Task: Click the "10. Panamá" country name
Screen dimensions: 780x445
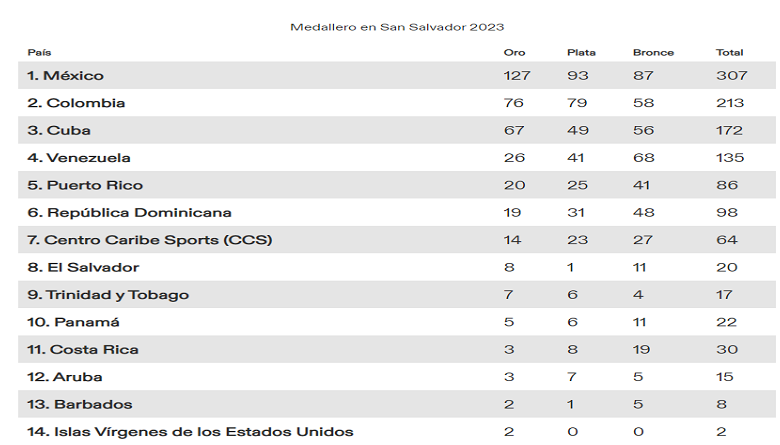Action: pos(73,322)
